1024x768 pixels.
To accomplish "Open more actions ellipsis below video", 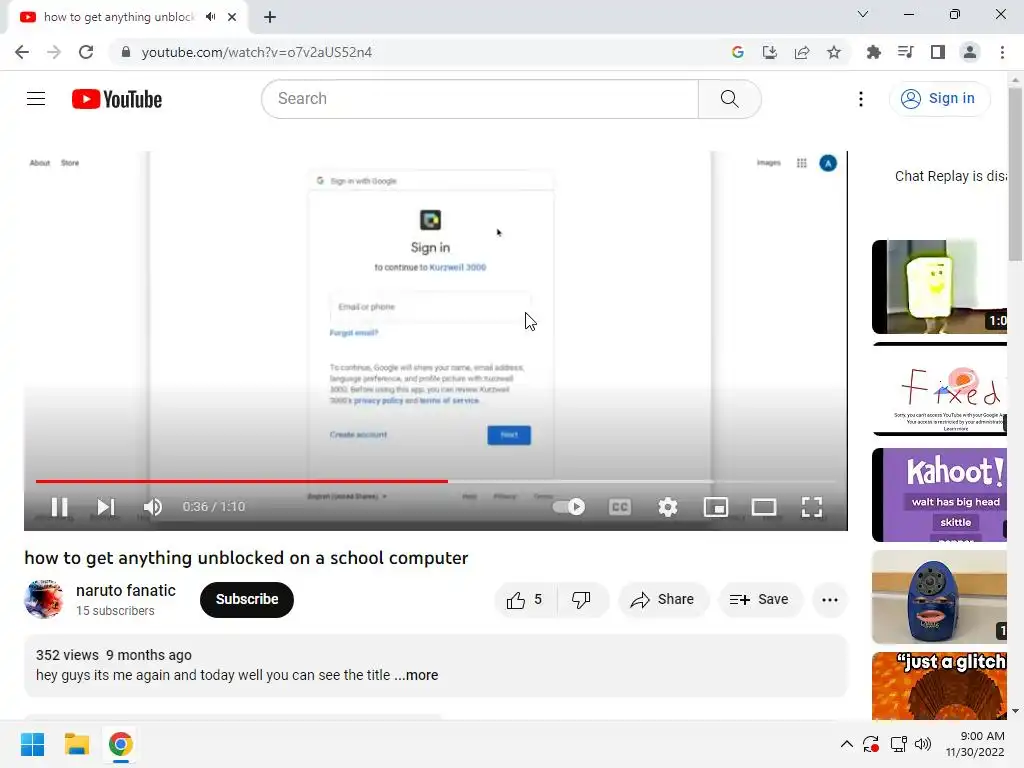I will point(830,600).
